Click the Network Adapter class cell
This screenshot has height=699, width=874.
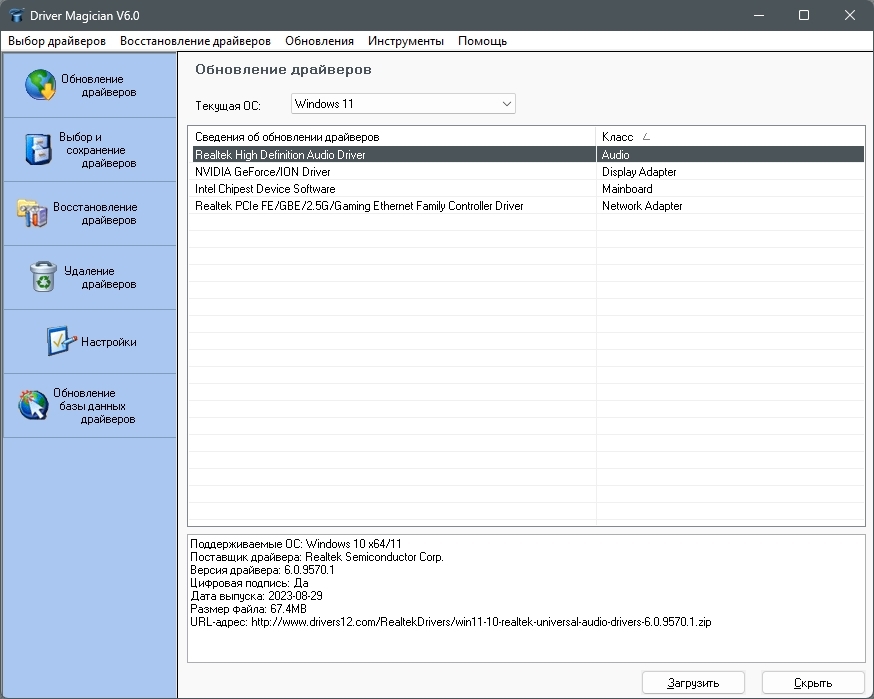click(x=642, y=206)
